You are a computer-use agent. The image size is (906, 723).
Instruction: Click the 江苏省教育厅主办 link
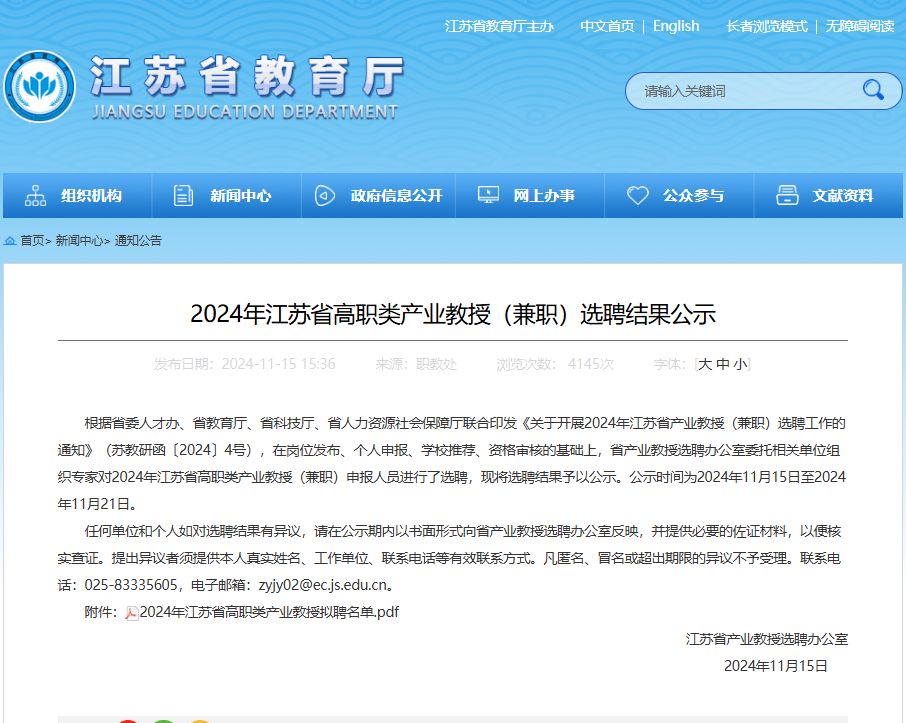pyautogui.click(x=499, y=26)
